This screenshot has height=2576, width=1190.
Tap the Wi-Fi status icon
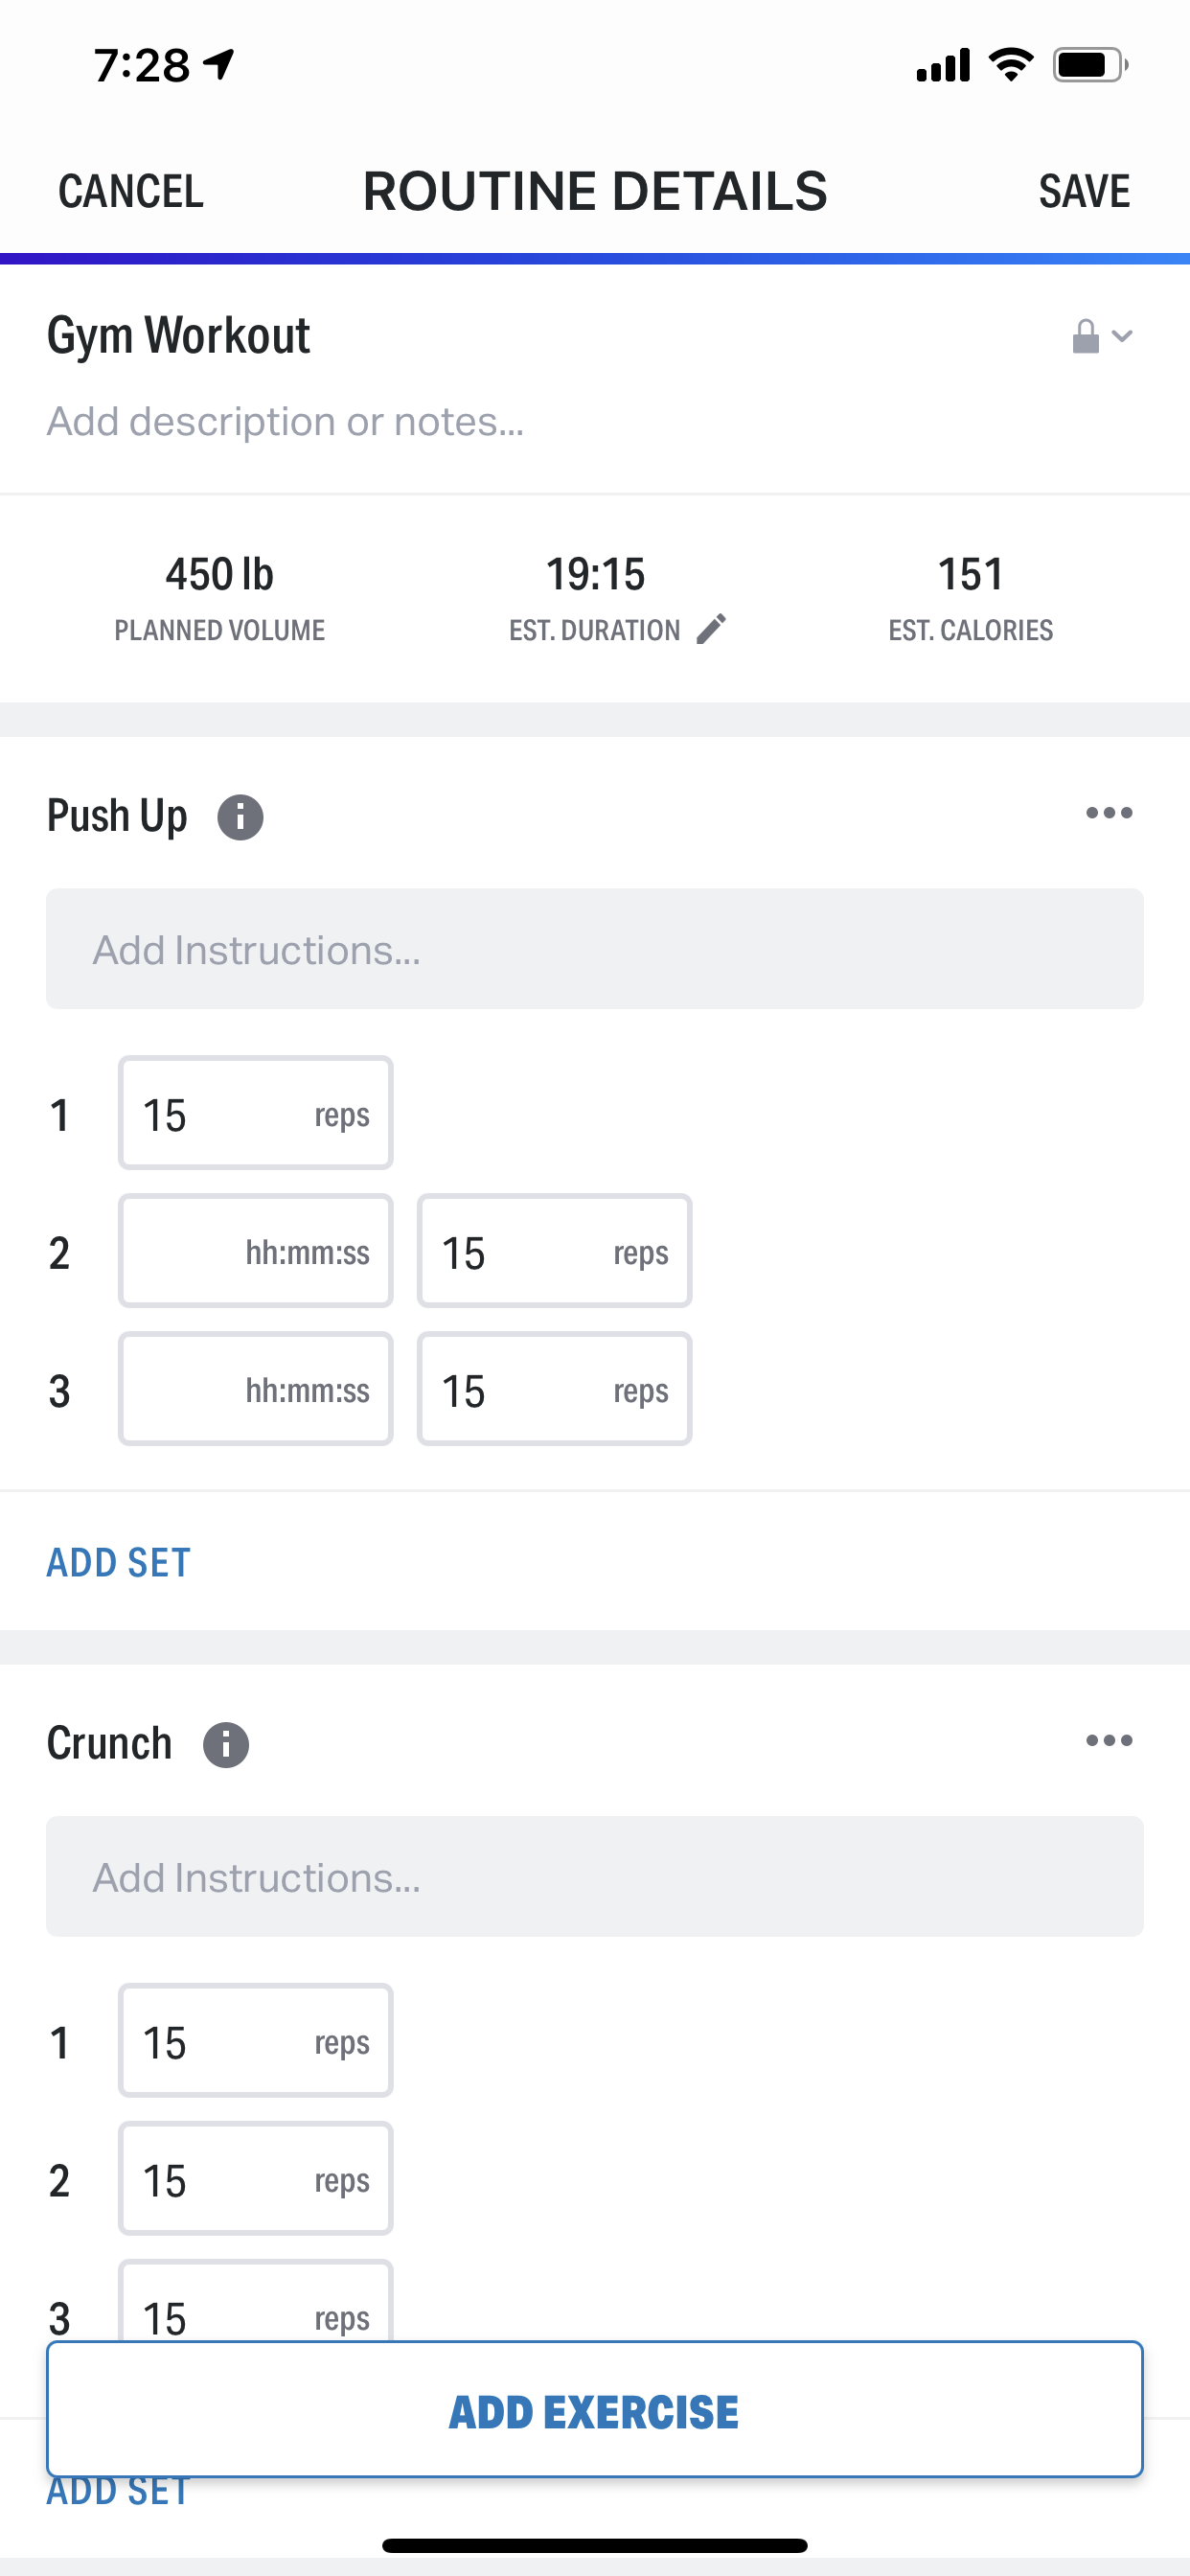point(1010,66)
